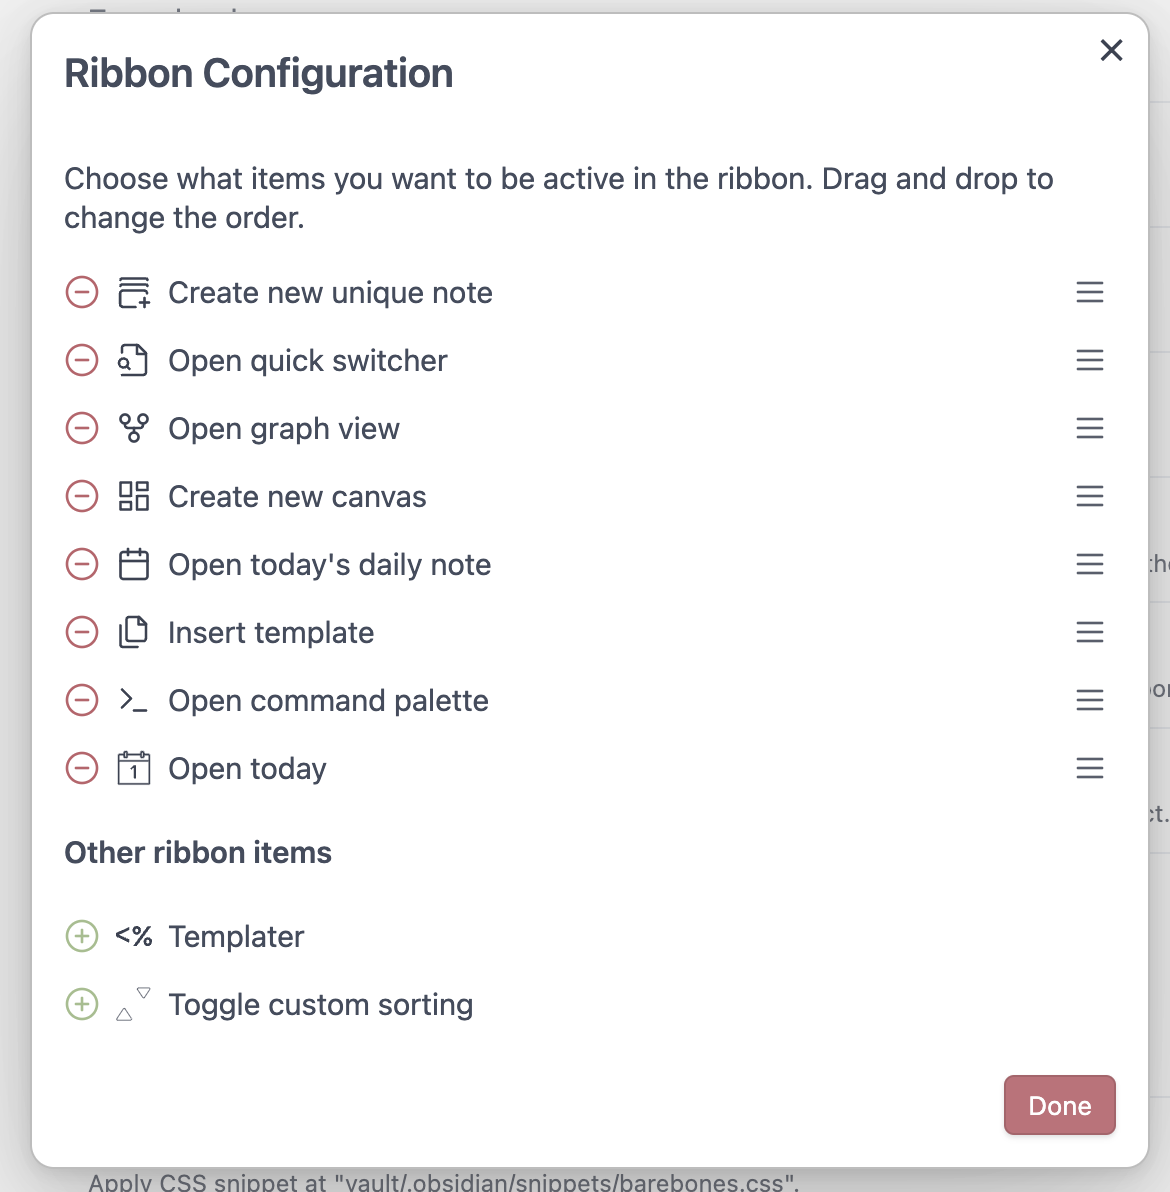This screenshot has height=1192, width=1170.
Task: Remove Create new unique note from ribbon
Action: 82,293
